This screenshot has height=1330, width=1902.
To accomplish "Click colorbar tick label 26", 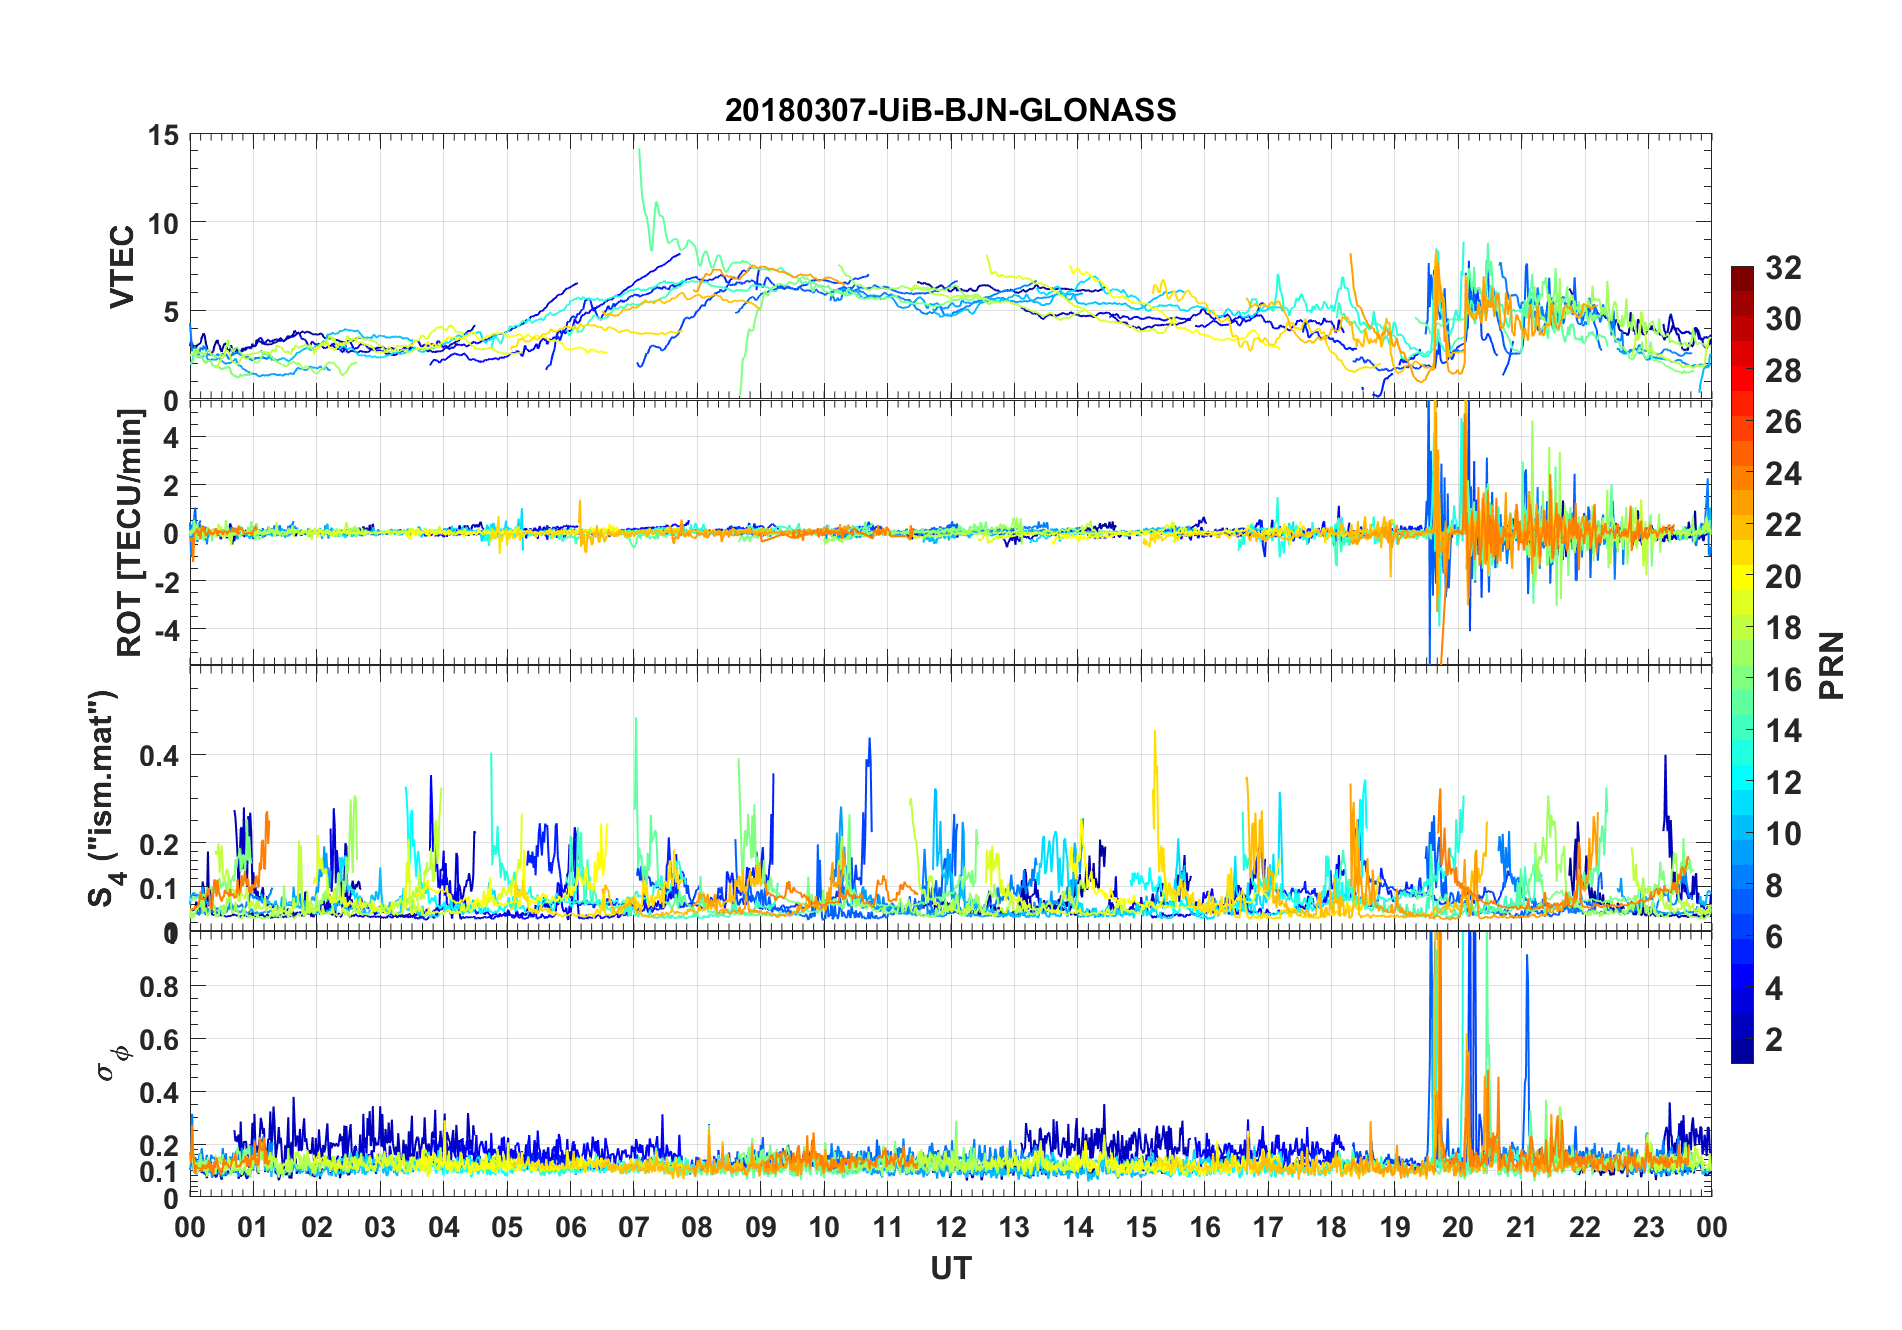I will (x=1783, y=422).
